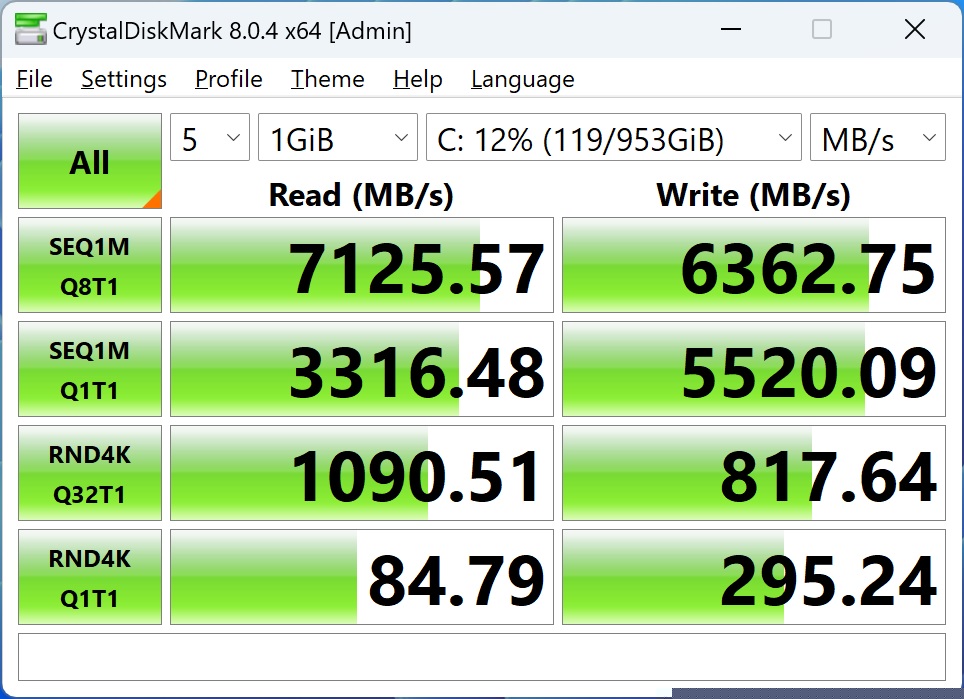Run the SEQ1M Q8T1 test
Viewport: 964px width, 699px height.
pos(90,265)
